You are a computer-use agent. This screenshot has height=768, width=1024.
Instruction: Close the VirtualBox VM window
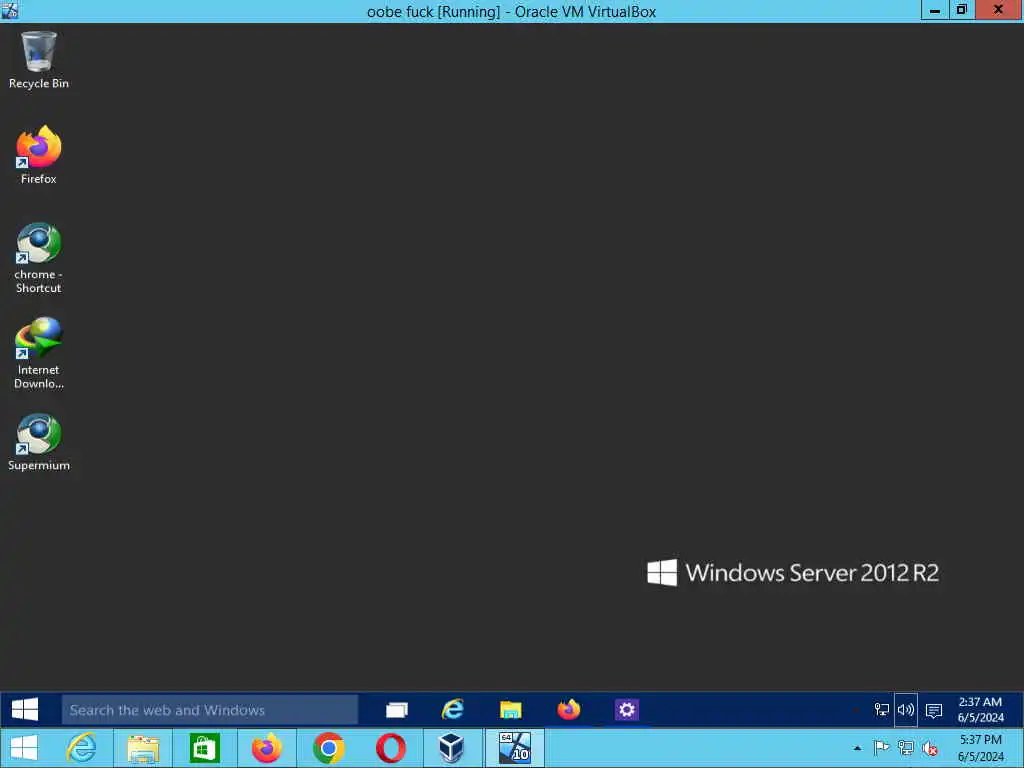(998, 10)
